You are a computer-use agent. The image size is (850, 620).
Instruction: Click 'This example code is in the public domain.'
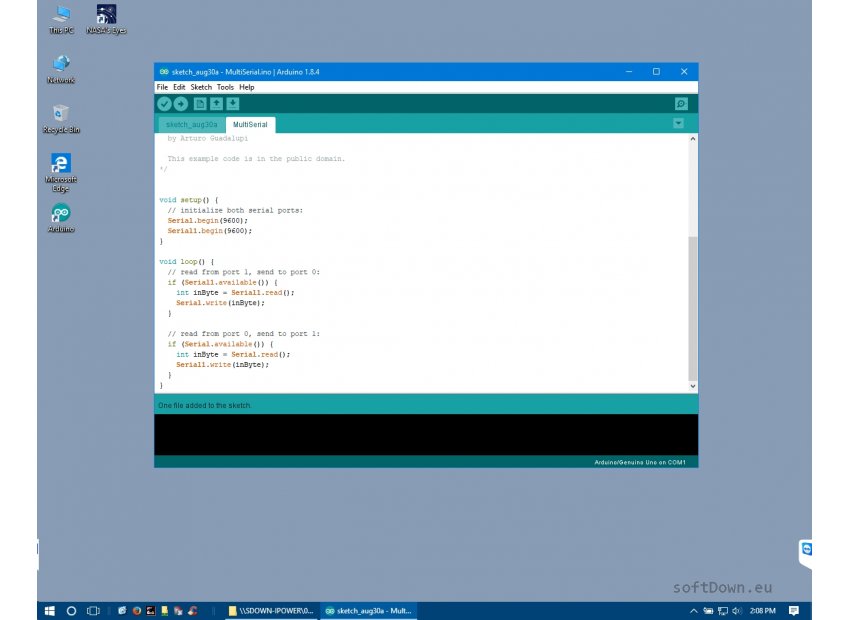point(256,159)
